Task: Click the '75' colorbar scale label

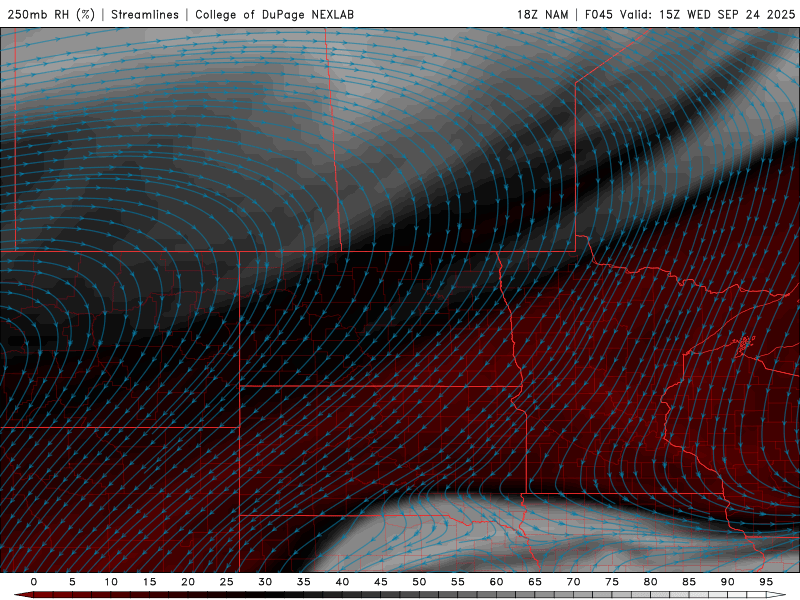Action: [x=611, y=582]
